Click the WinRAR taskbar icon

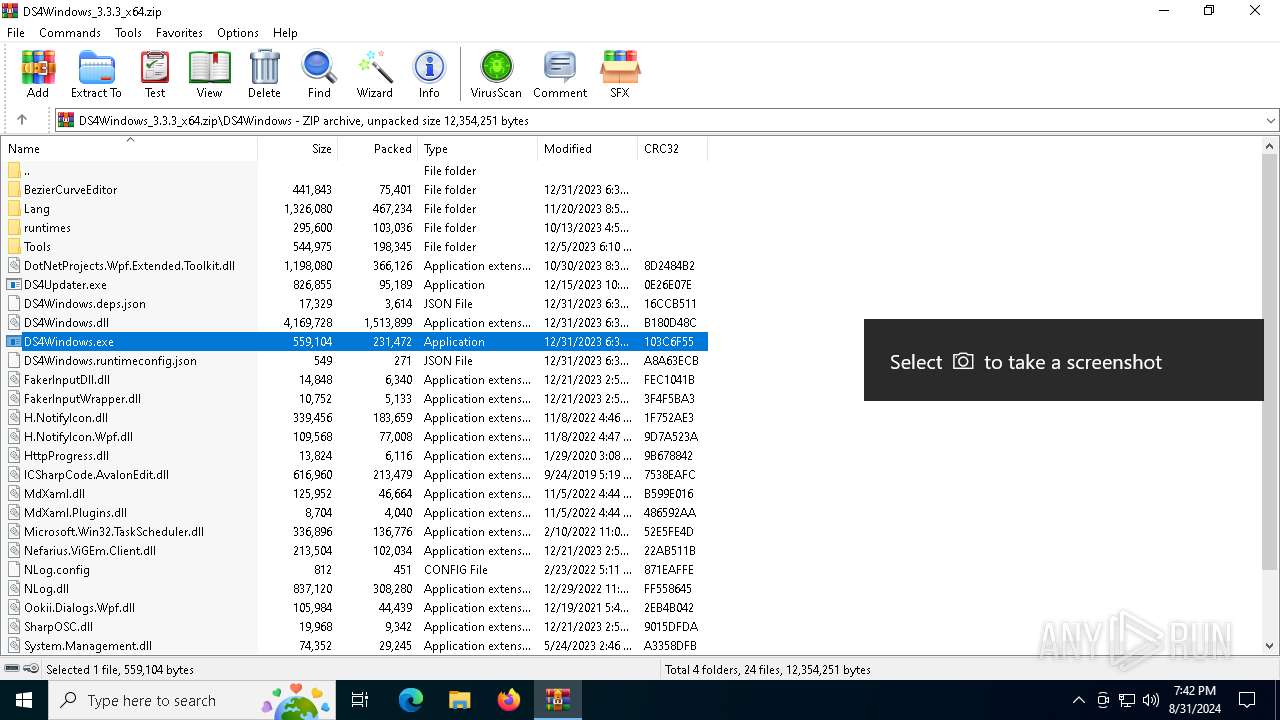click(x=557, y=700)
